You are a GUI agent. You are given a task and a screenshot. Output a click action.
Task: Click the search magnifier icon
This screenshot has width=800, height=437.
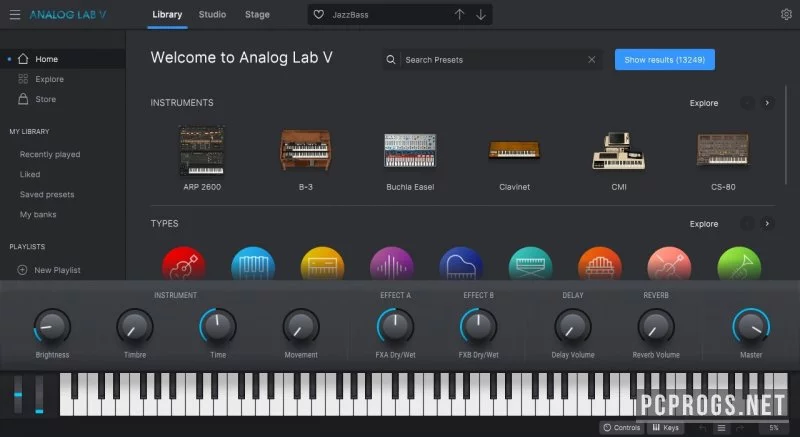(x=391, y=60)
